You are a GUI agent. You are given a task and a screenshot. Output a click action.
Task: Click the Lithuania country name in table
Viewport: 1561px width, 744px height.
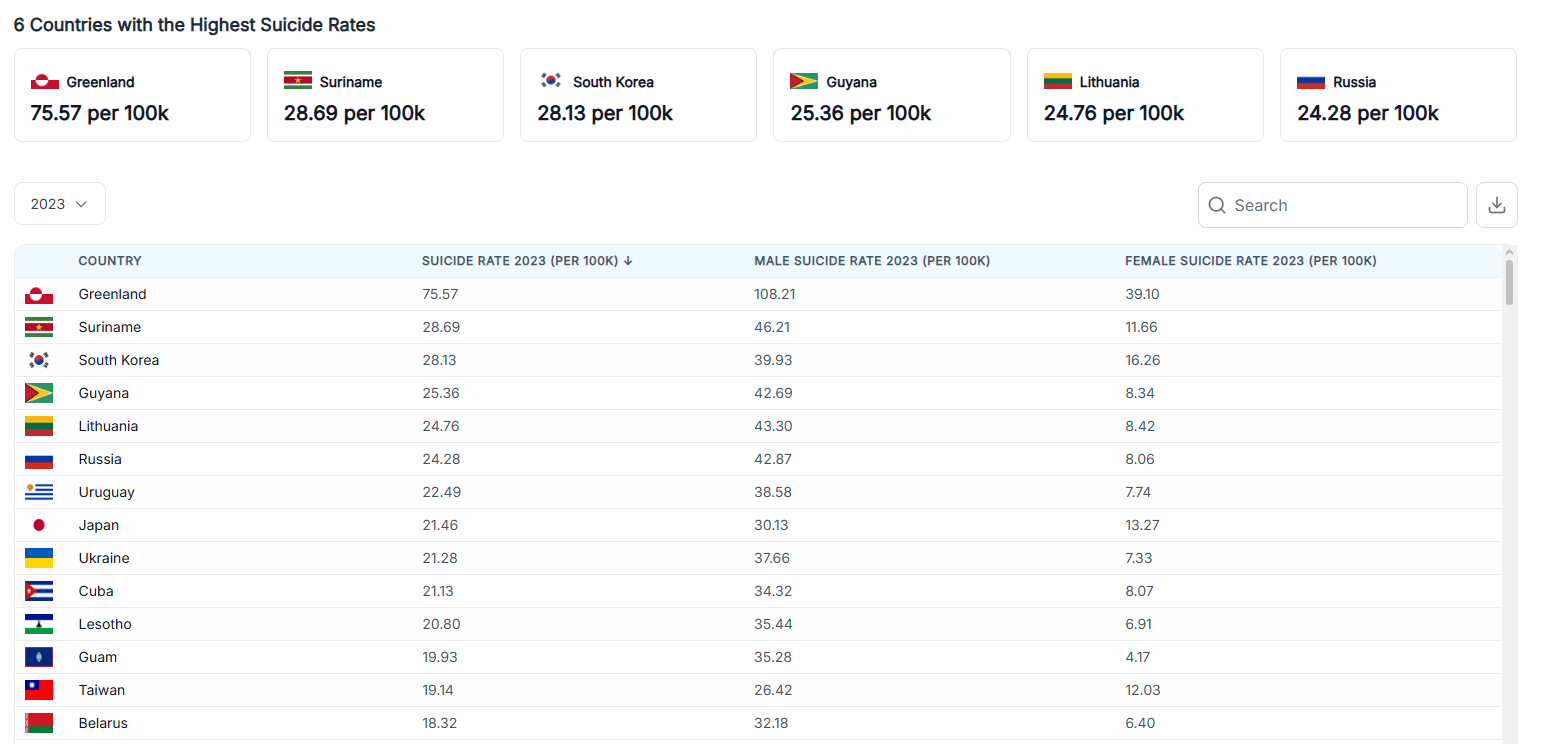pyautogui.click(x=108, y=426)
